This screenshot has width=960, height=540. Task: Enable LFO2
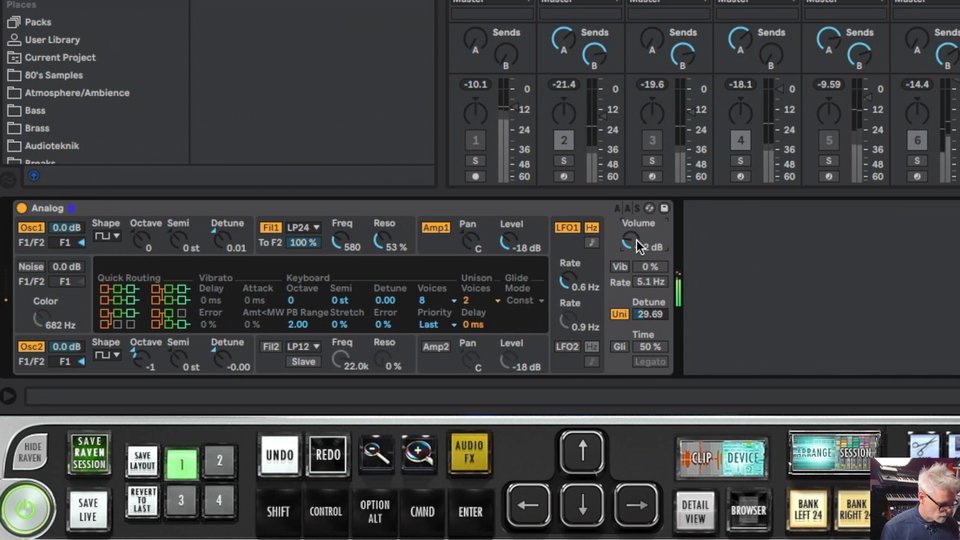(567, 347)
